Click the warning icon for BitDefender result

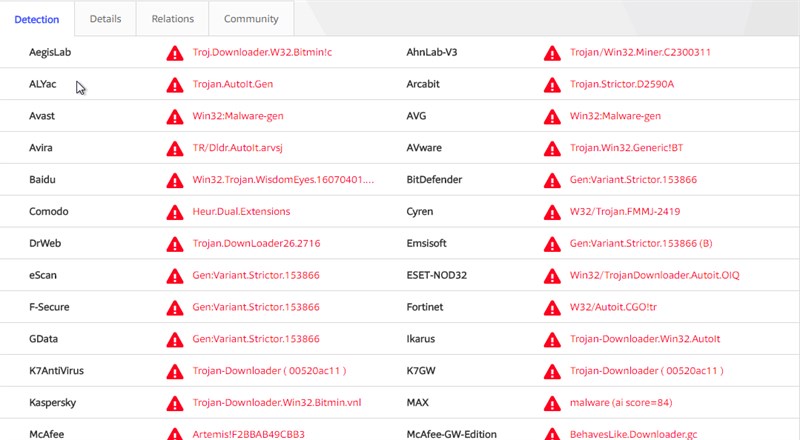(x=551, y=180)
